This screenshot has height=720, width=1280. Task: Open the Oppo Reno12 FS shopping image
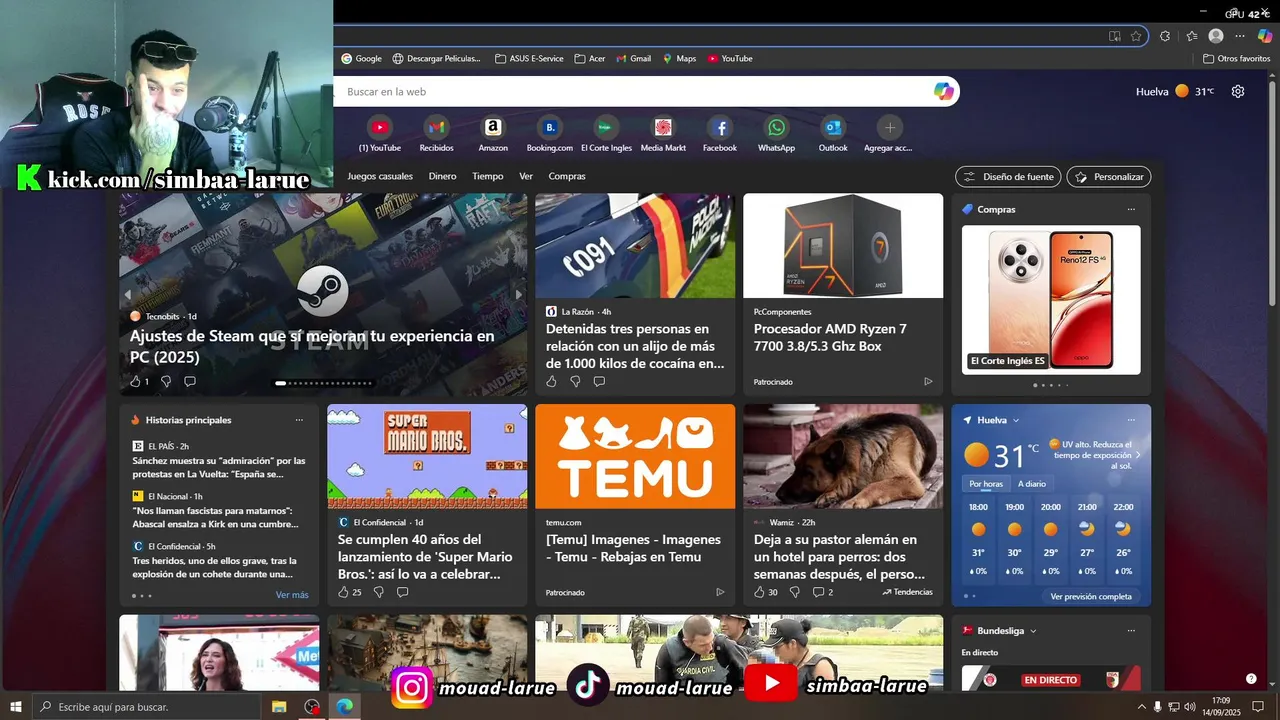coord(1051,299)
